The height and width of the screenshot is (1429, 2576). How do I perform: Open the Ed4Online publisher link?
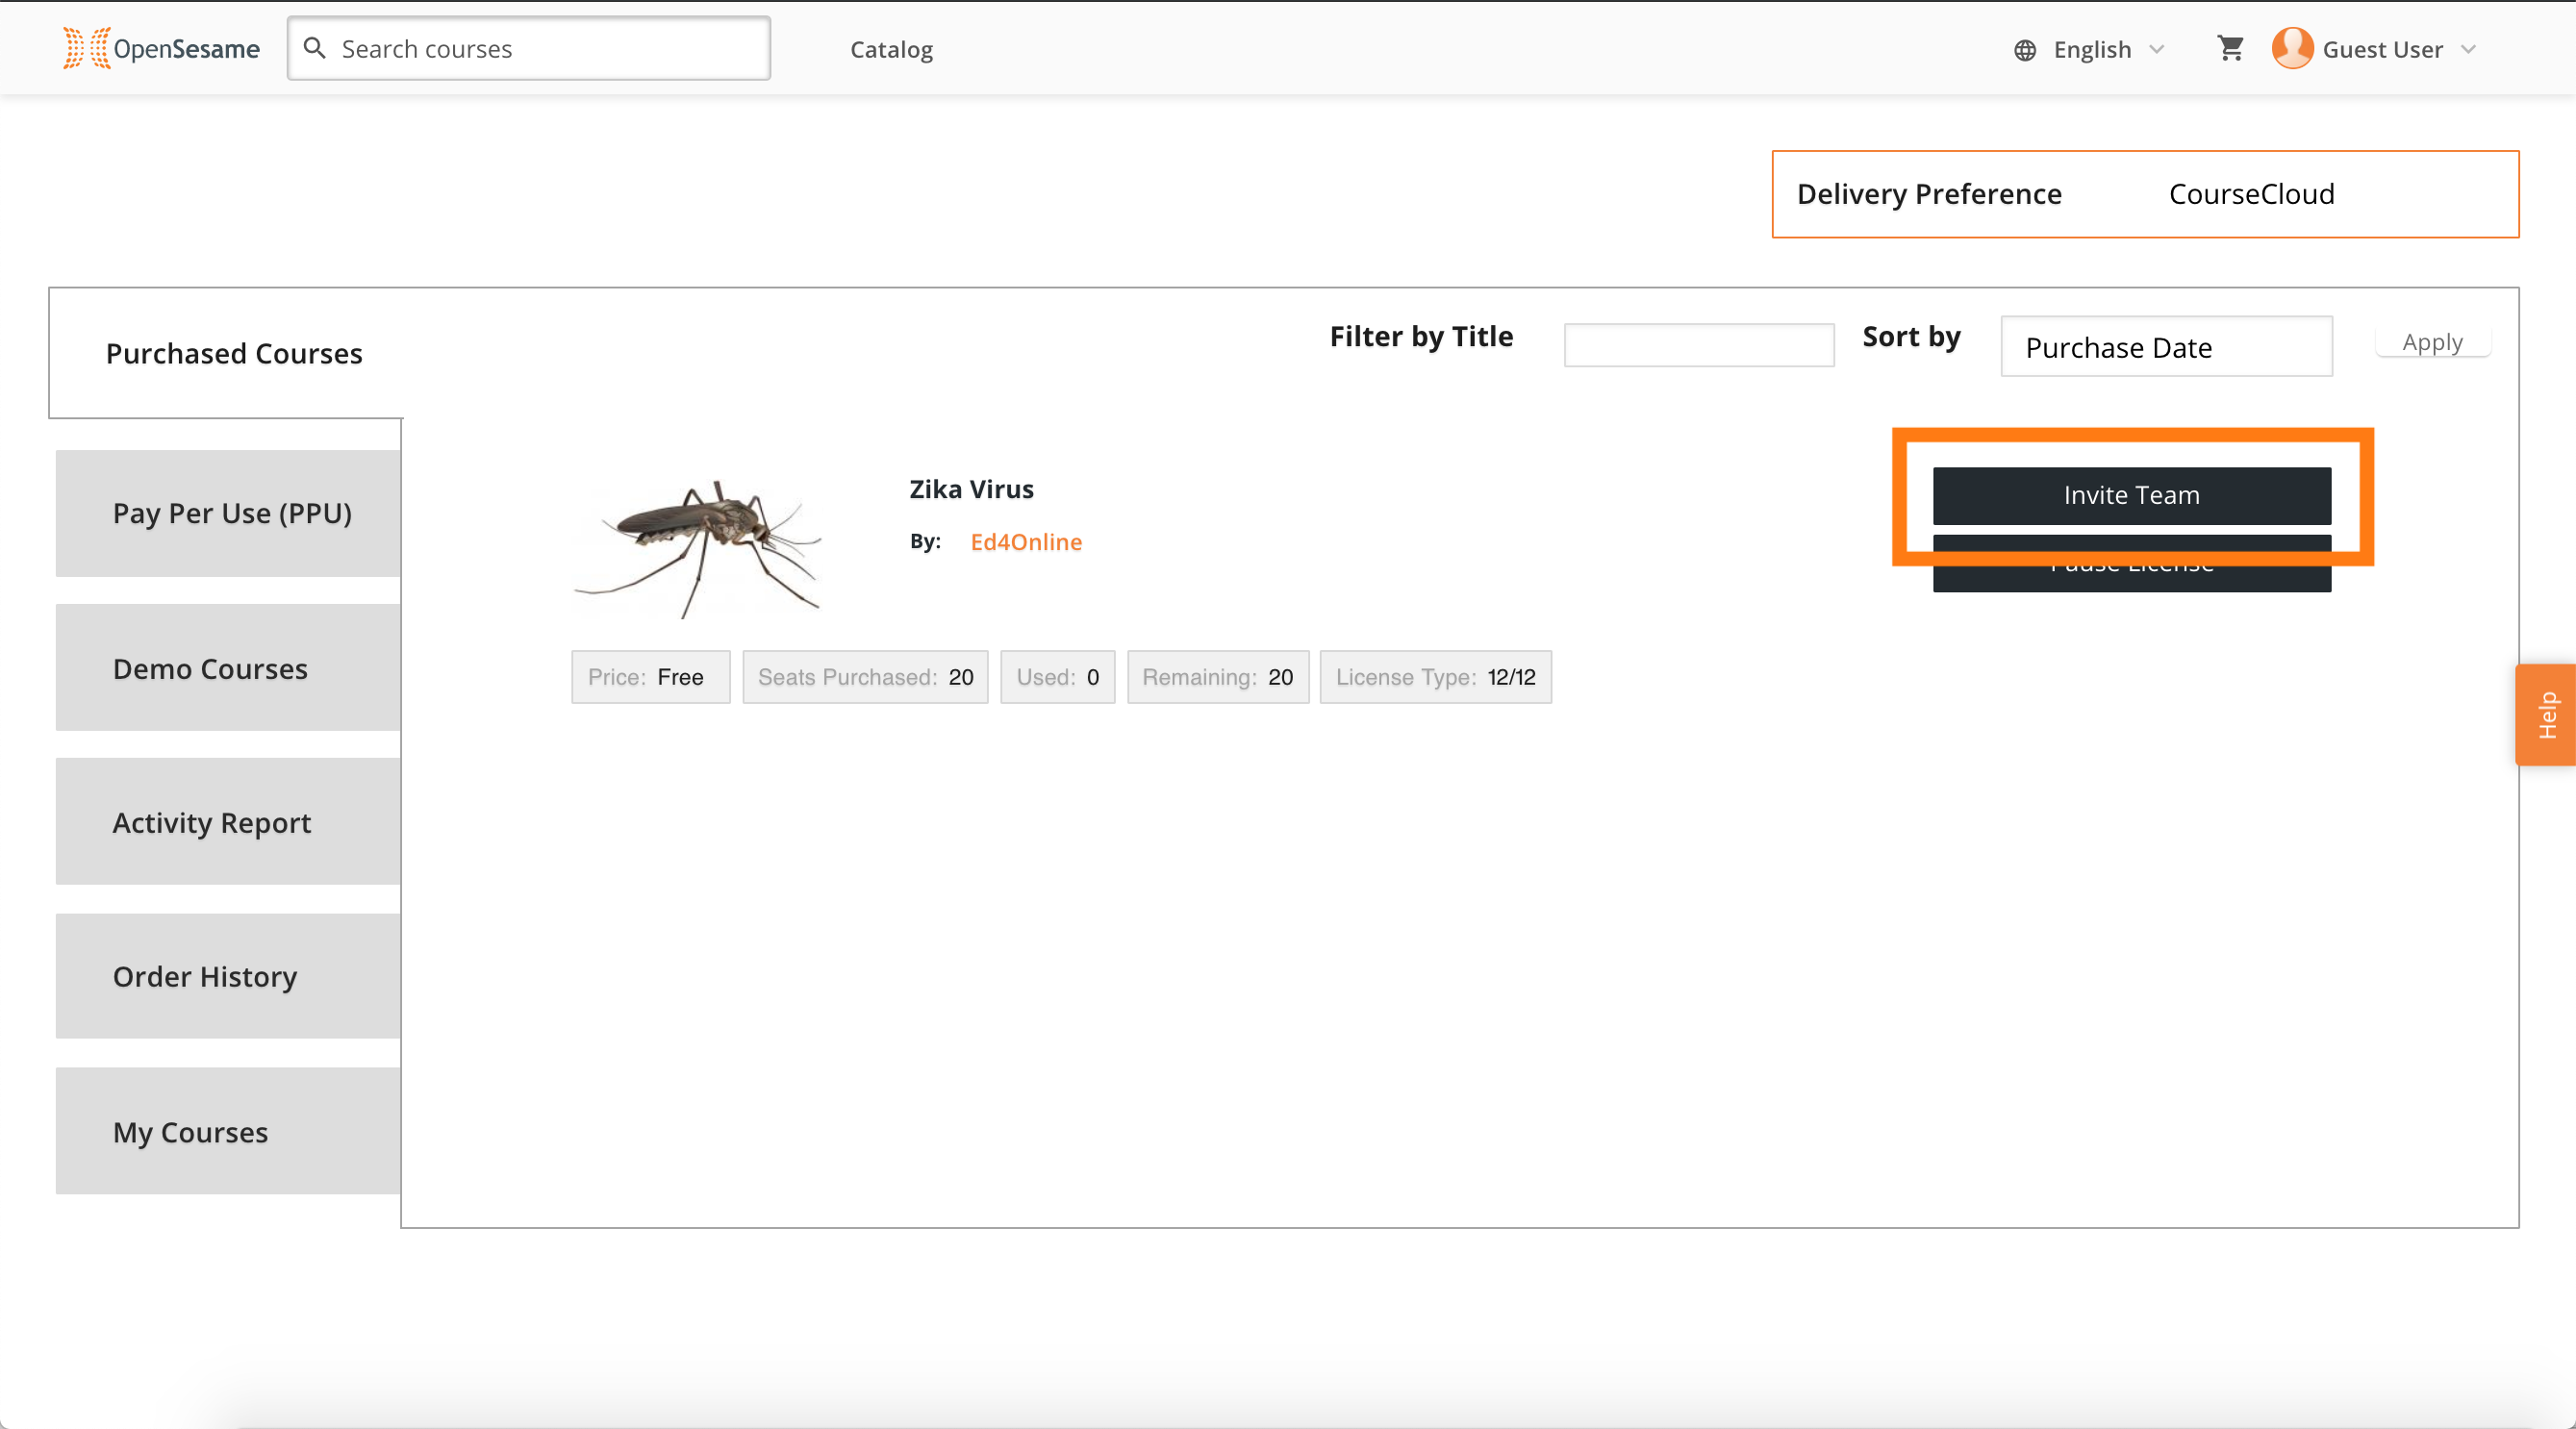[x=1026, y=541]
